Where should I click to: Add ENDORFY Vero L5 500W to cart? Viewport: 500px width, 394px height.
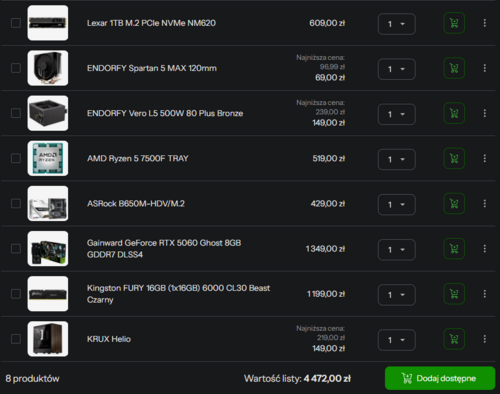tap(454, 113)
